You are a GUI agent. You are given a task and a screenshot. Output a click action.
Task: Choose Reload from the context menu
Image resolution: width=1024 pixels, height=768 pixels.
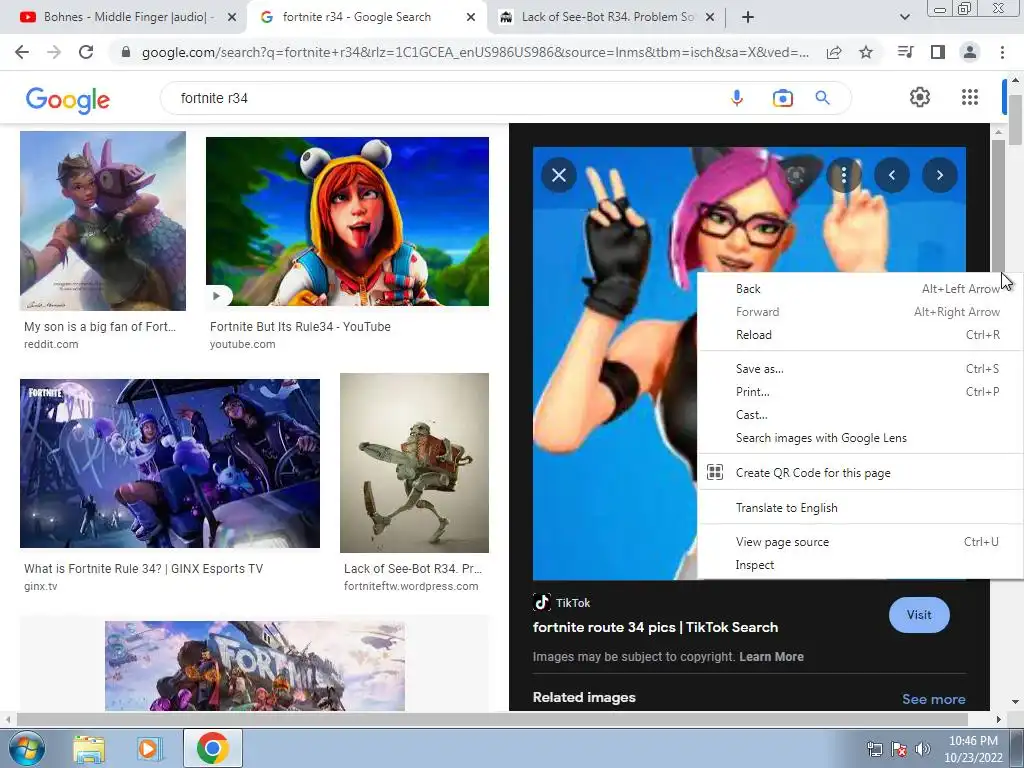[x=861, y=334]
